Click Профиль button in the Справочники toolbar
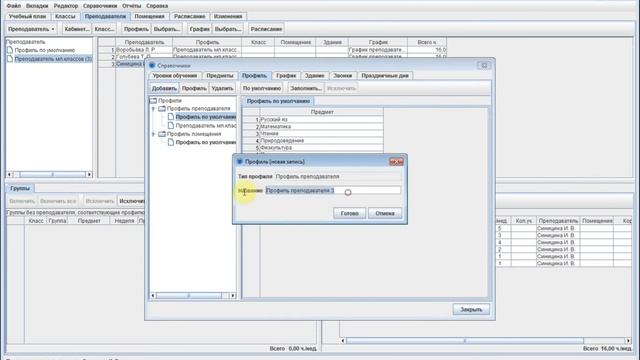This screenshot has height=360, width=640. (x=194, y=88)
